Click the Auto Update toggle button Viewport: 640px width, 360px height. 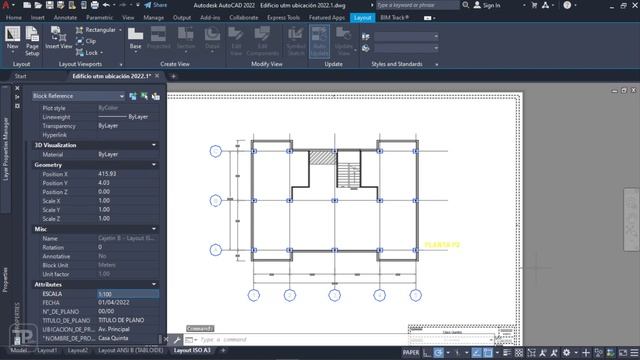coord(319,41)
